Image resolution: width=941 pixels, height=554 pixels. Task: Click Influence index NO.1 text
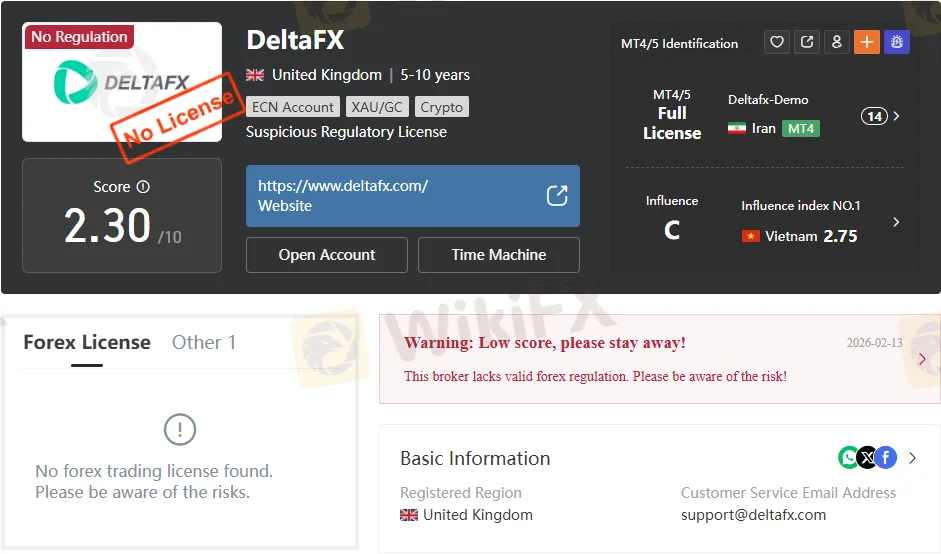click(x=801, y=205)
